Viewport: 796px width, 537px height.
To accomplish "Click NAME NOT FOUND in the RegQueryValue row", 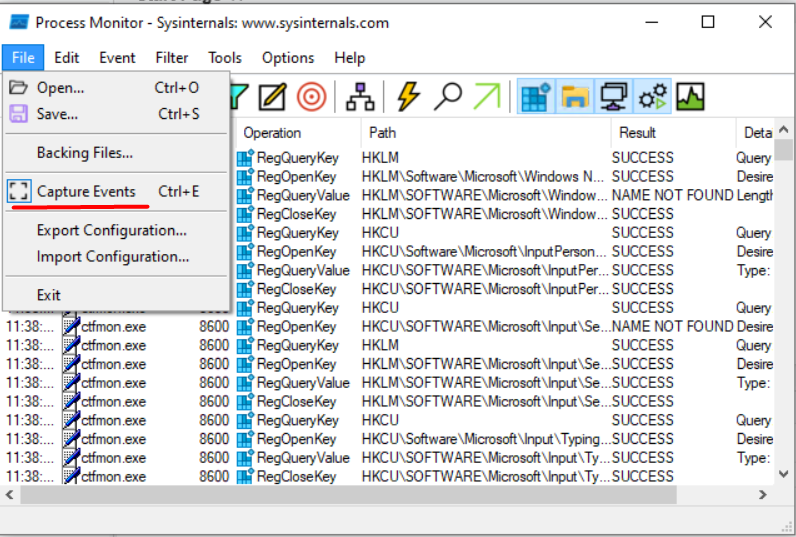I will click(x=672, y=195).
